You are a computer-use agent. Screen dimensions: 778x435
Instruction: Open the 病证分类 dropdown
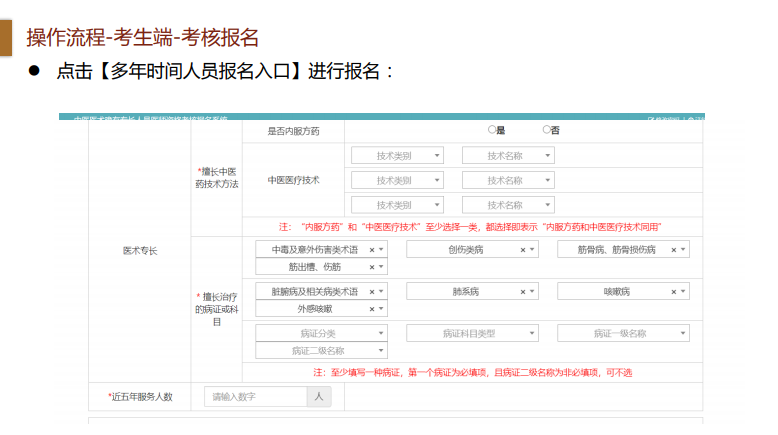[x=321, y=333]
